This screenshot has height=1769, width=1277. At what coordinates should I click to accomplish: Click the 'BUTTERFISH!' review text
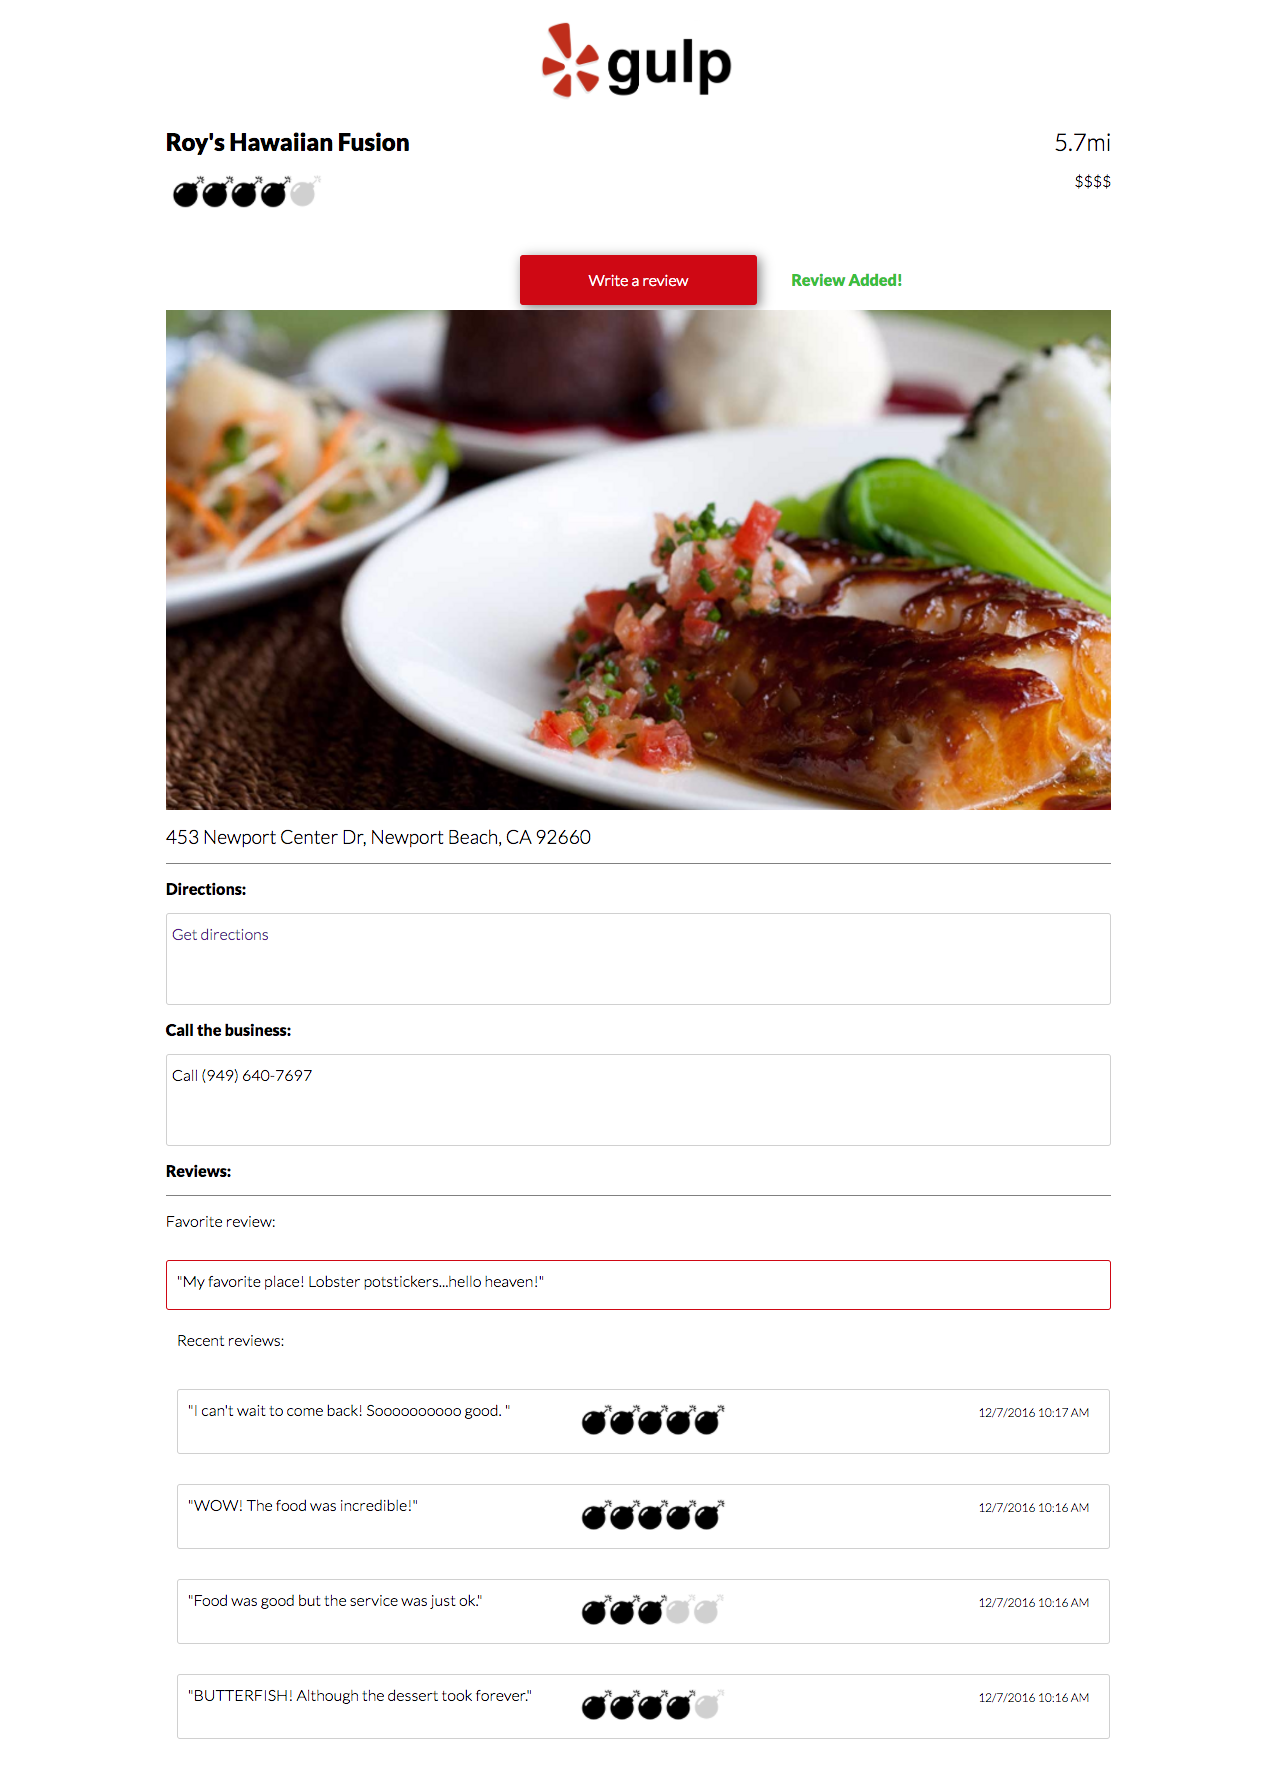click(360, 1695)
